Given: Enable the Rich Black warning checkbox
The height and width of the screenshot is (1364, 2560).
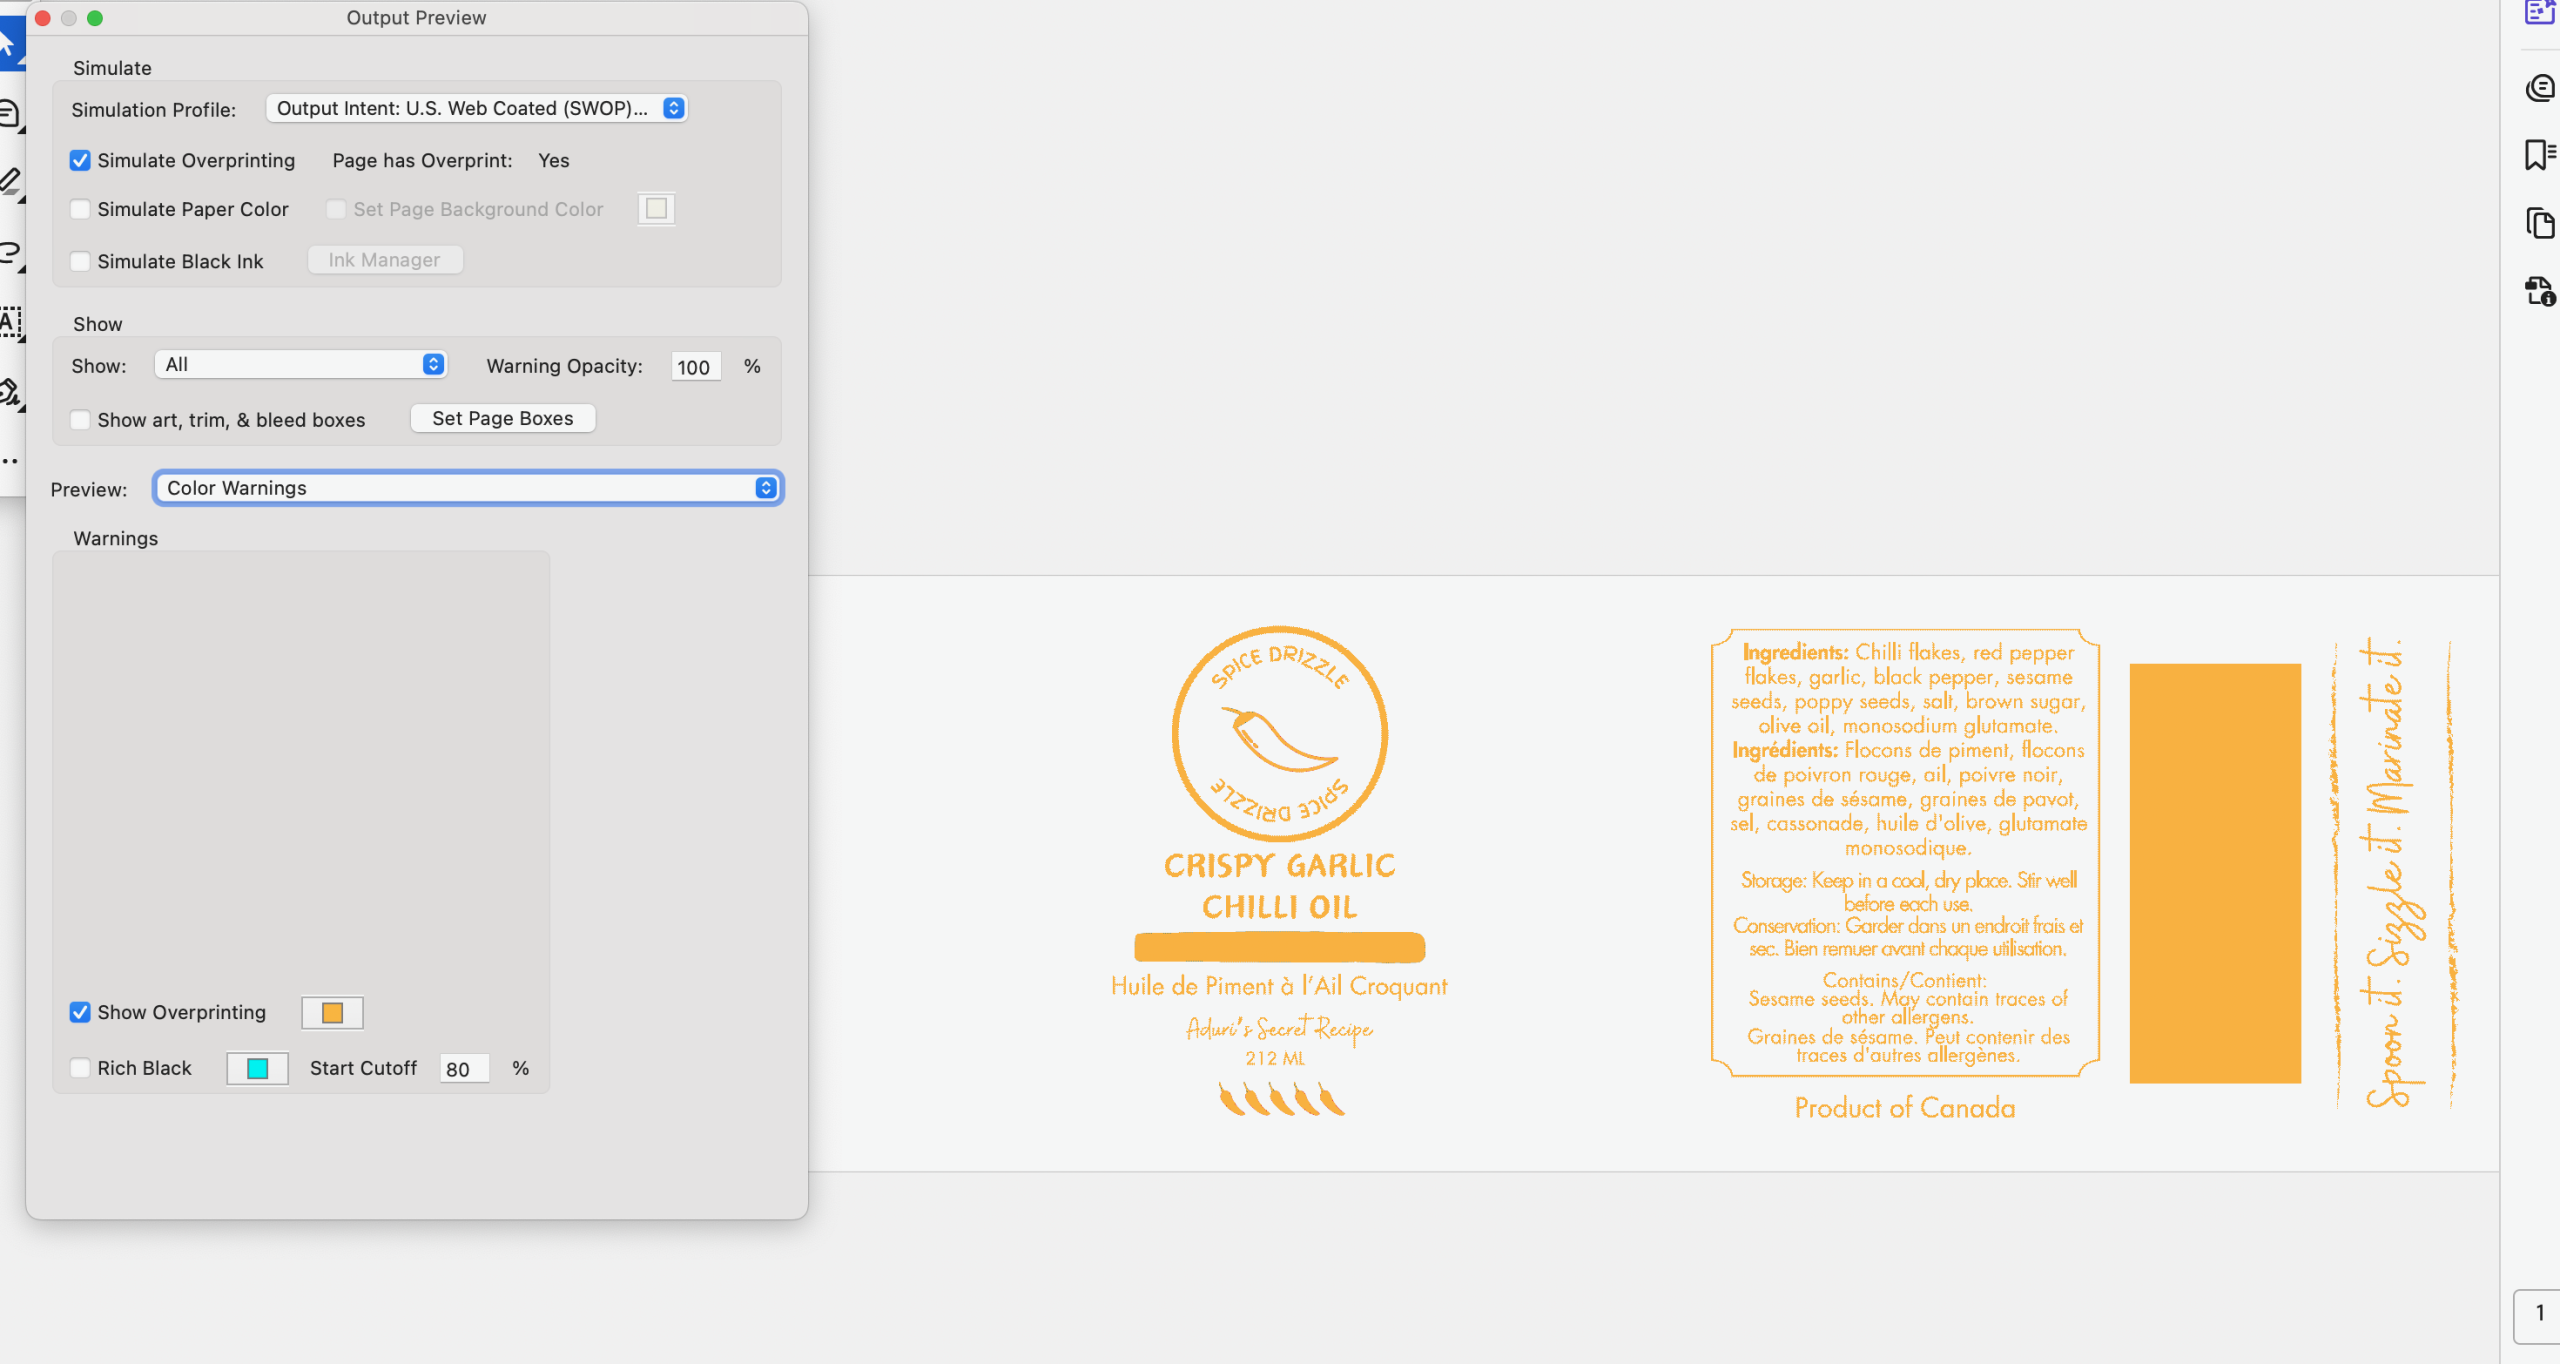Looking at the screenshot, I should [x=81, y=1068].
